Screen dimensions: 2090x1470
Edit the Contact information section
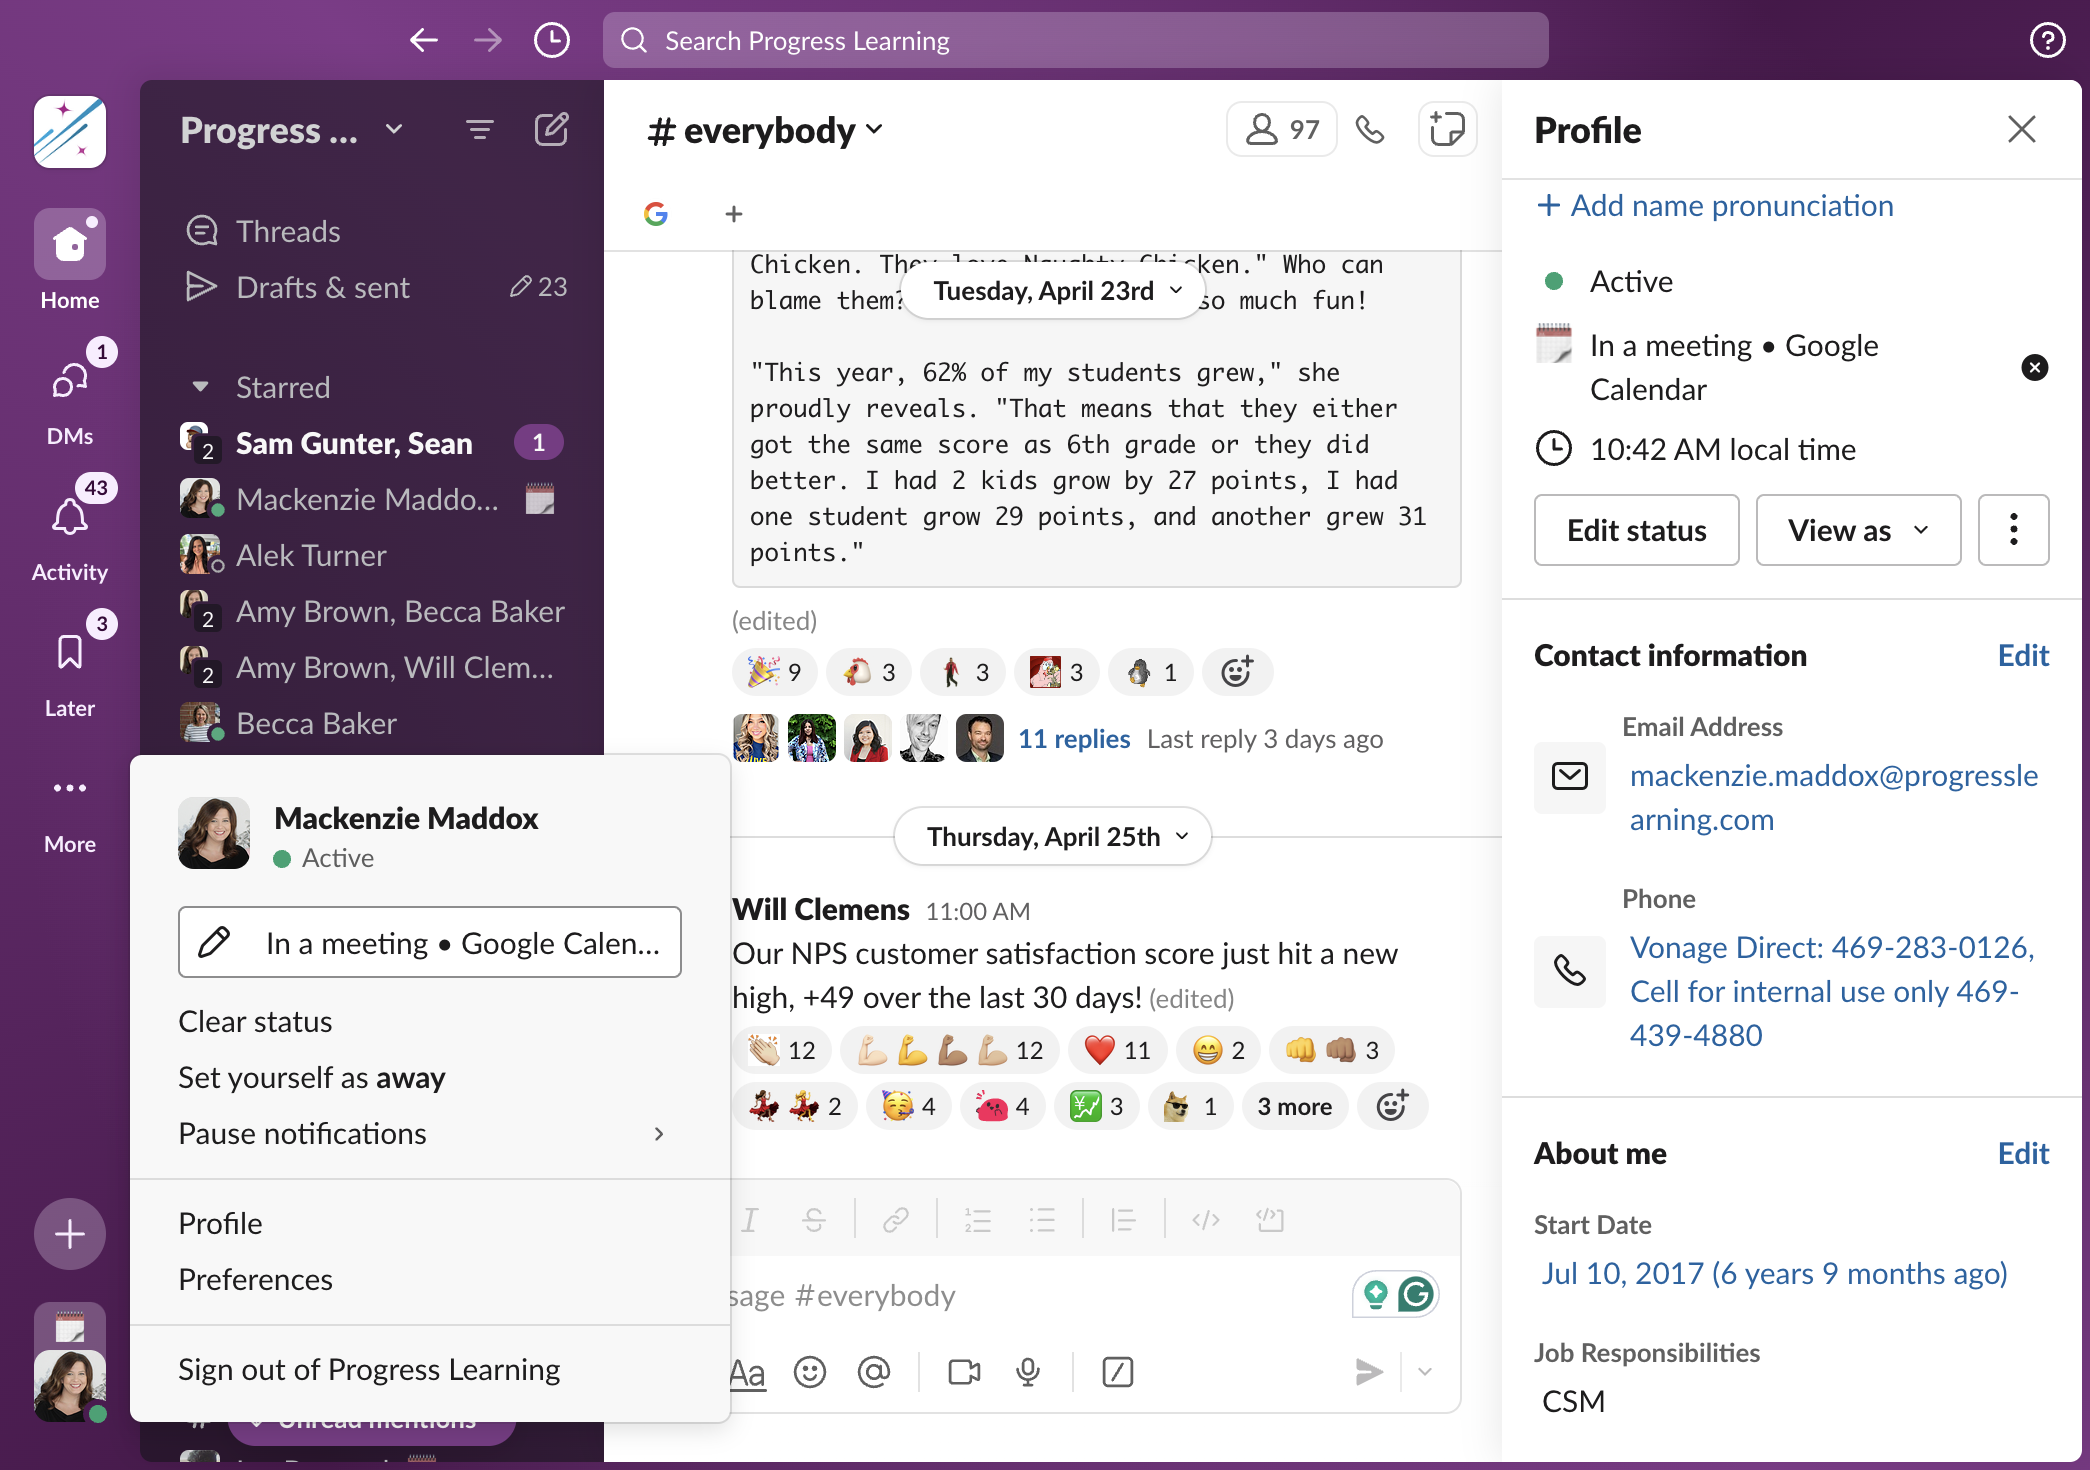2023,655
